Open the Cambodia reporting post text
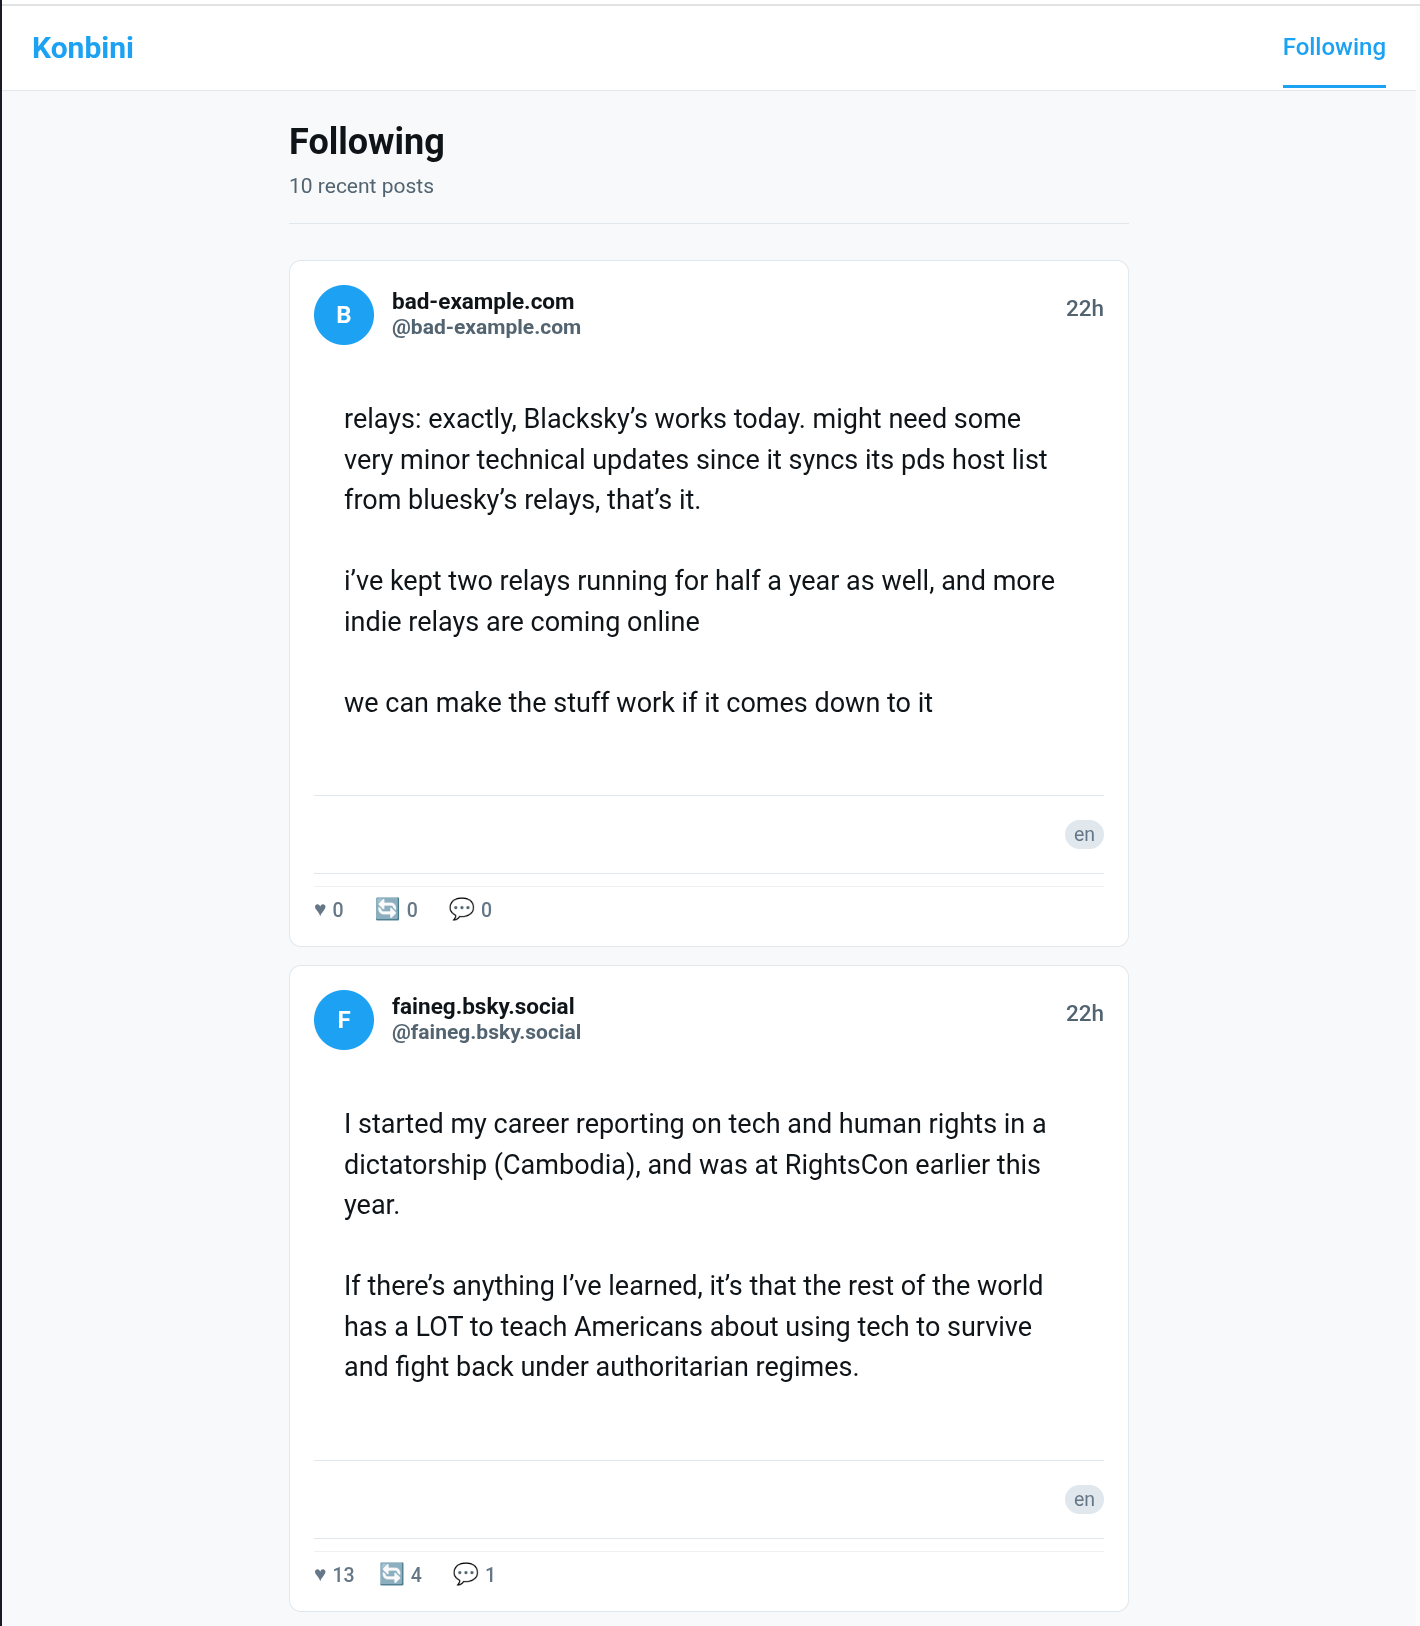This screenshot has width=1420, height=1626. pos(694,1244)
